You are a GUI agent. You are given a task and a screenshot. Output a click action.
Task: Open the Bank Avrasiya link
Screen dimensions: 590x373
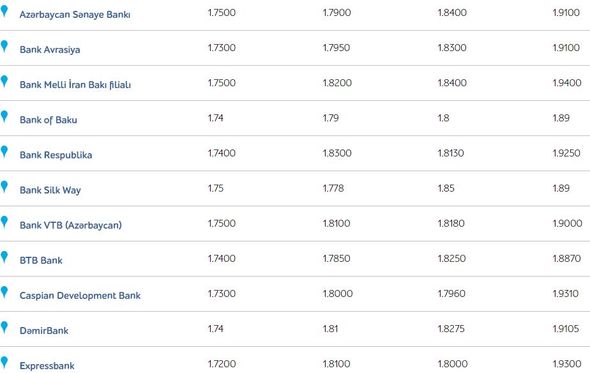50,50
